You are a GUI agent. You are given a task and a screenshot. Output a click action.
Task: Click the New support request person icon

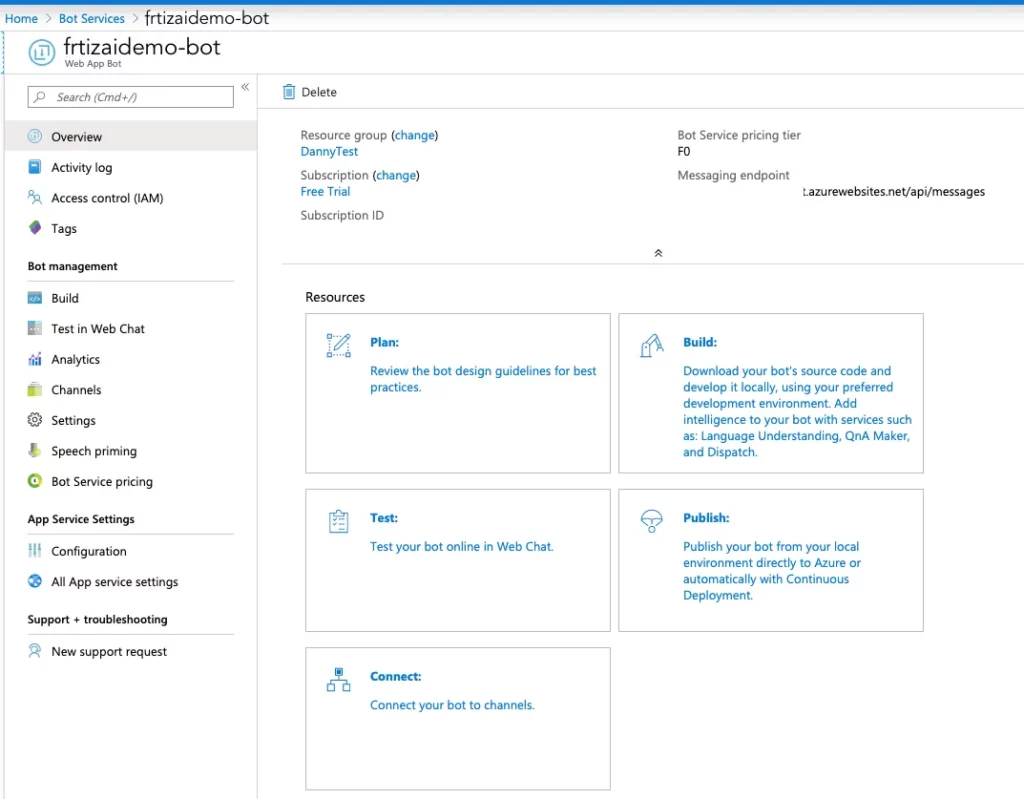pyautogui.click(x=35, y=651)
